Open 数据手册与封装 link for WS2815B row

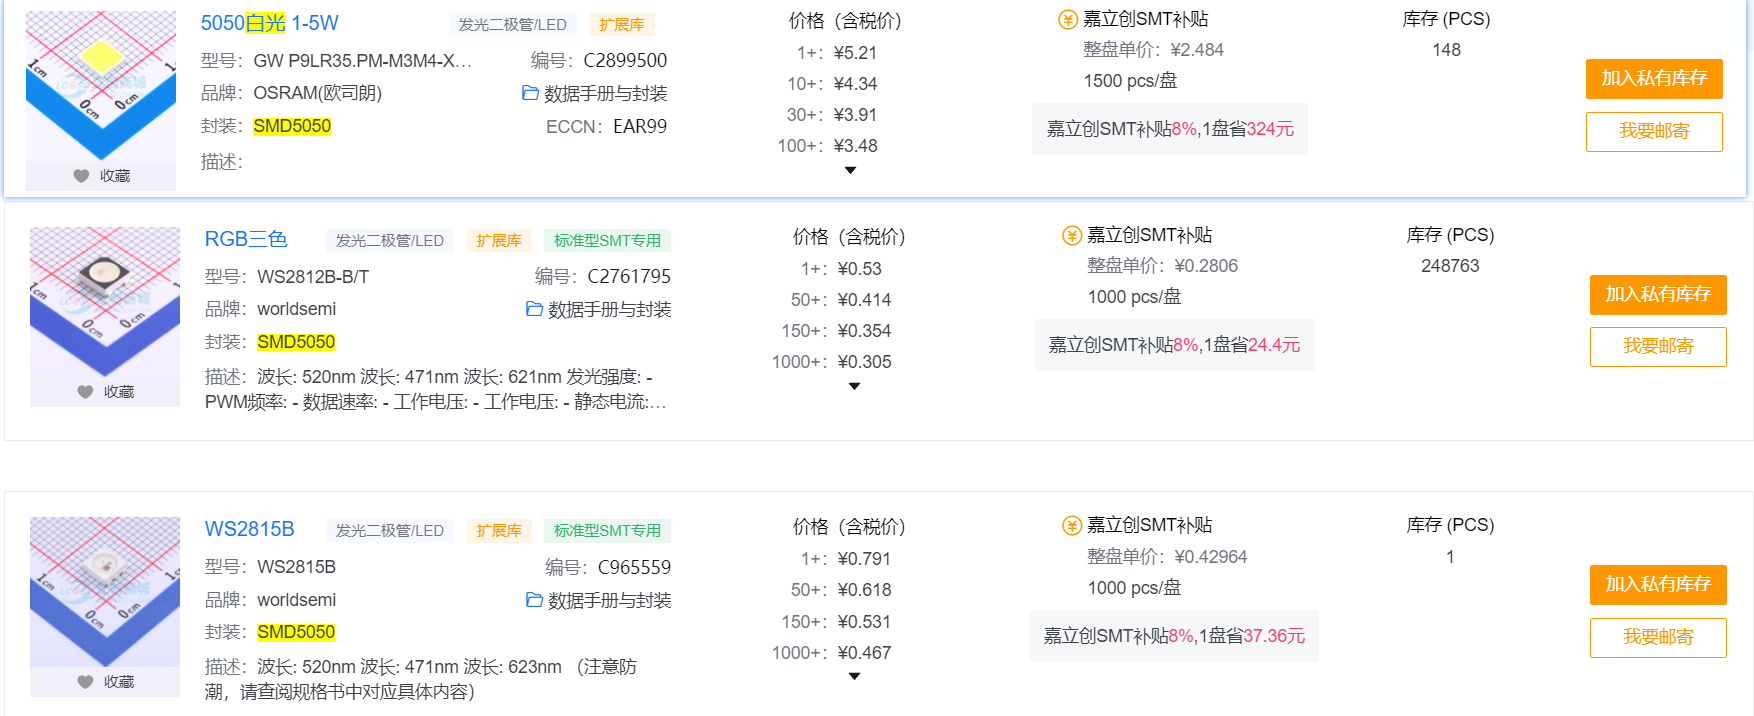(609, 601)
